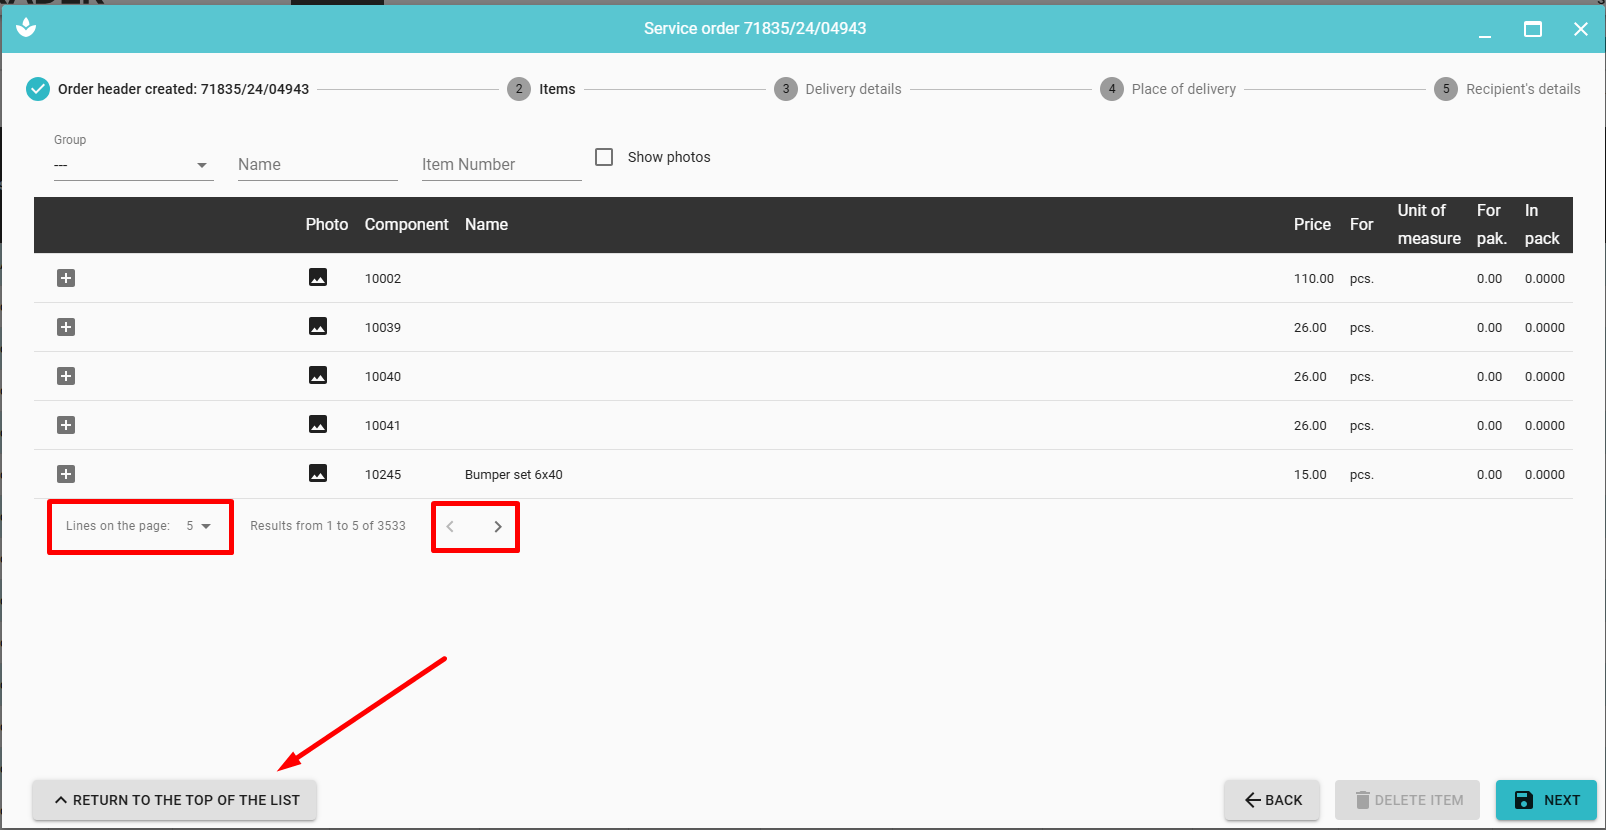Click the photo icon for component 10002
The image size is (1606, 830).
pos(318,278)
